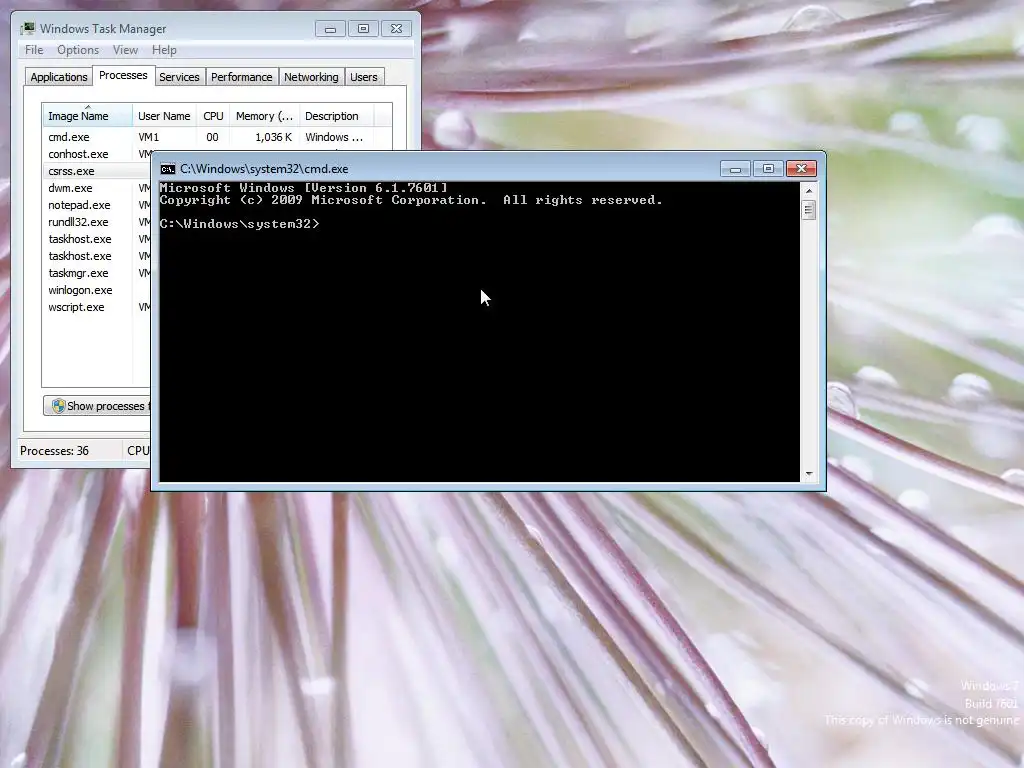The height and width of the screenshot is (768, 1024).
Task: Close the cmd.exe command prompt window
Action: pyautogui.click(x=801, y=169)
